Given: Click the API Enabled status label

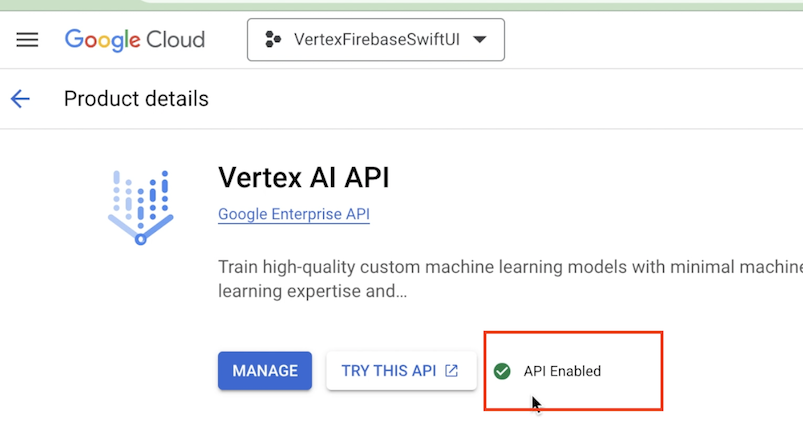Looking at the screenshot, I should (562, 371).
